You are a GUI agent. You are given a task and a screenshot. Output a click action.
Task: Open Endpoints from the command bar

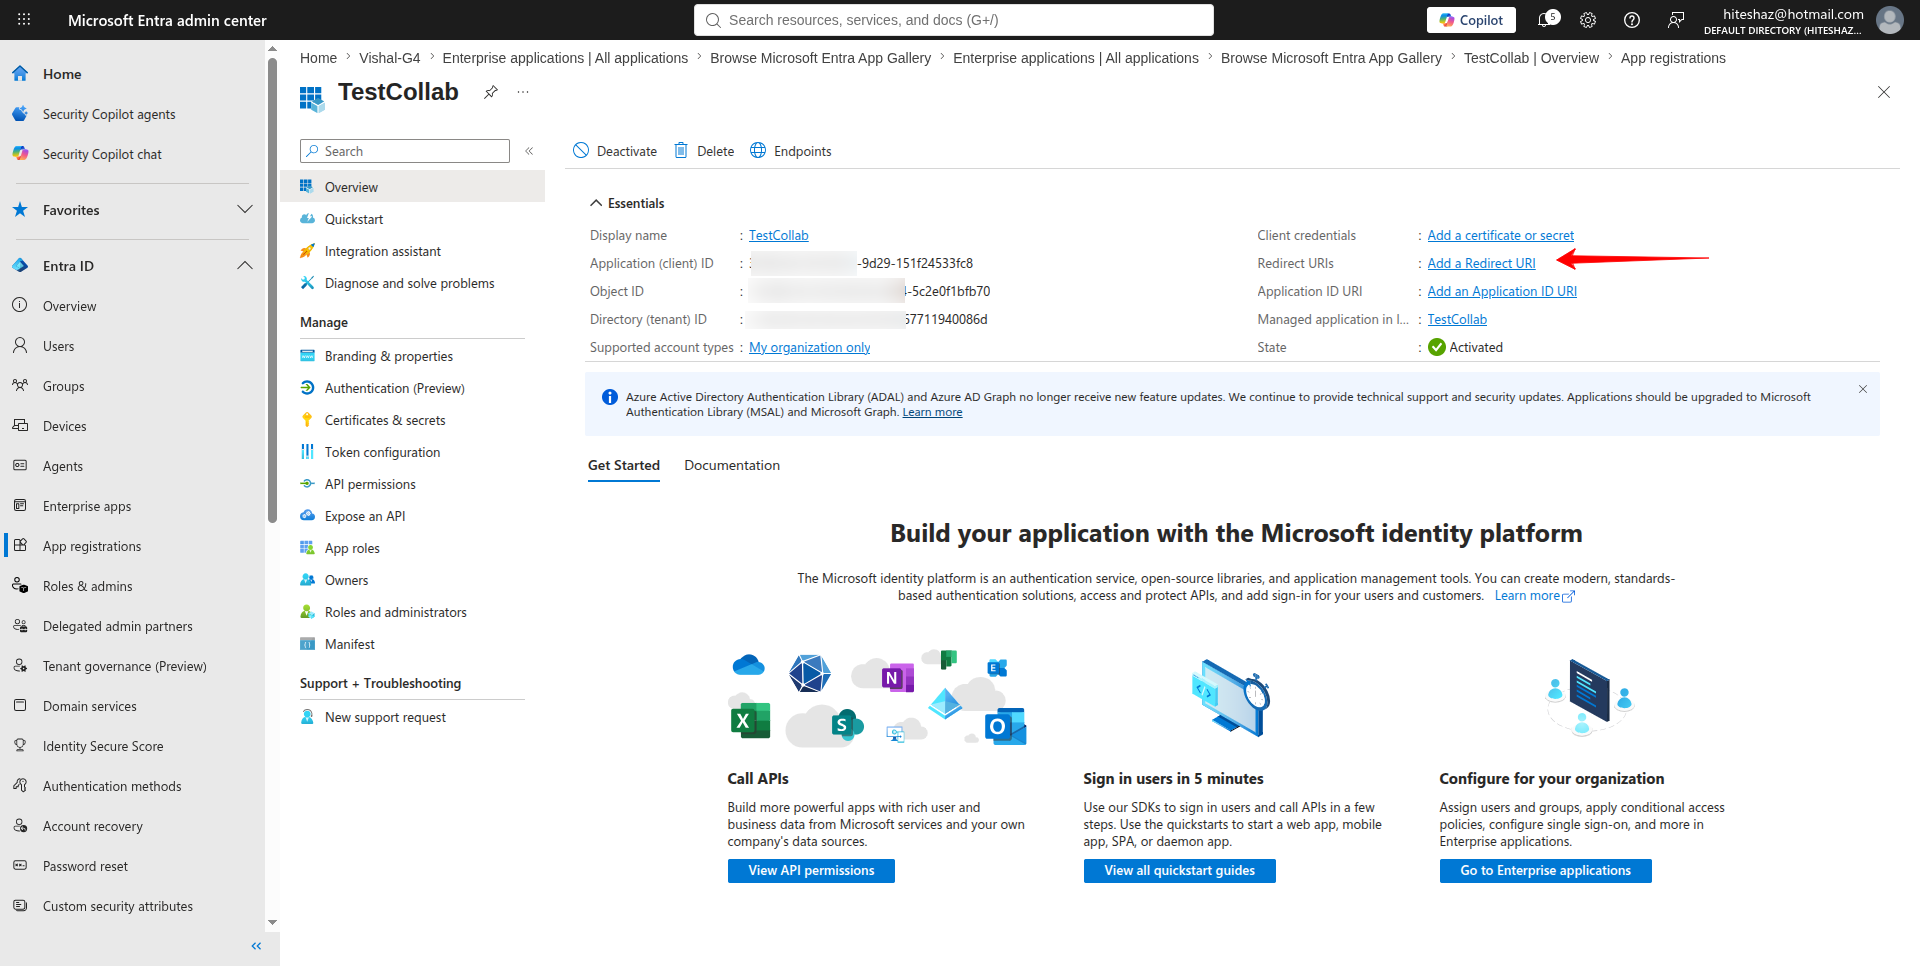[x=791, y=151]
